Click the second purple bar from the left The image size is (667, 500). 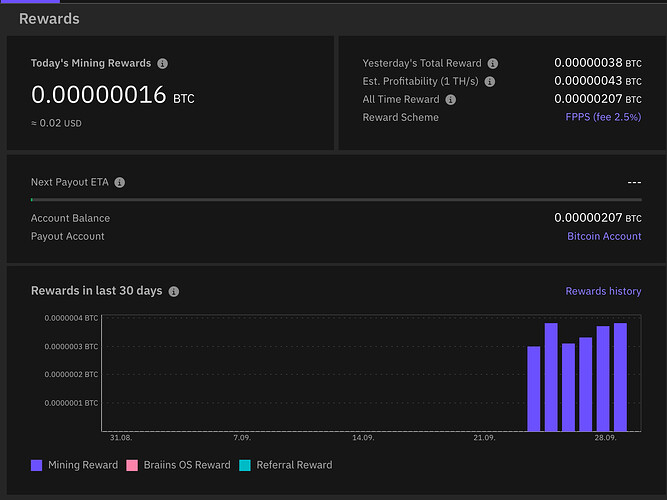[551, 377]
